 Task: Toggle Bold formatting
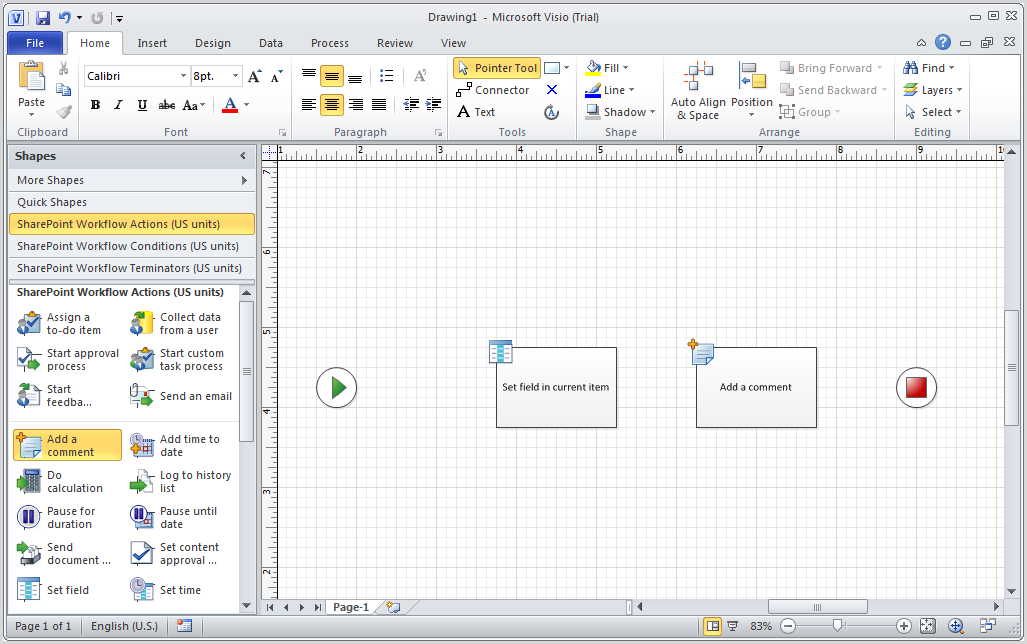pyautogui.click(x=96, y=105)
